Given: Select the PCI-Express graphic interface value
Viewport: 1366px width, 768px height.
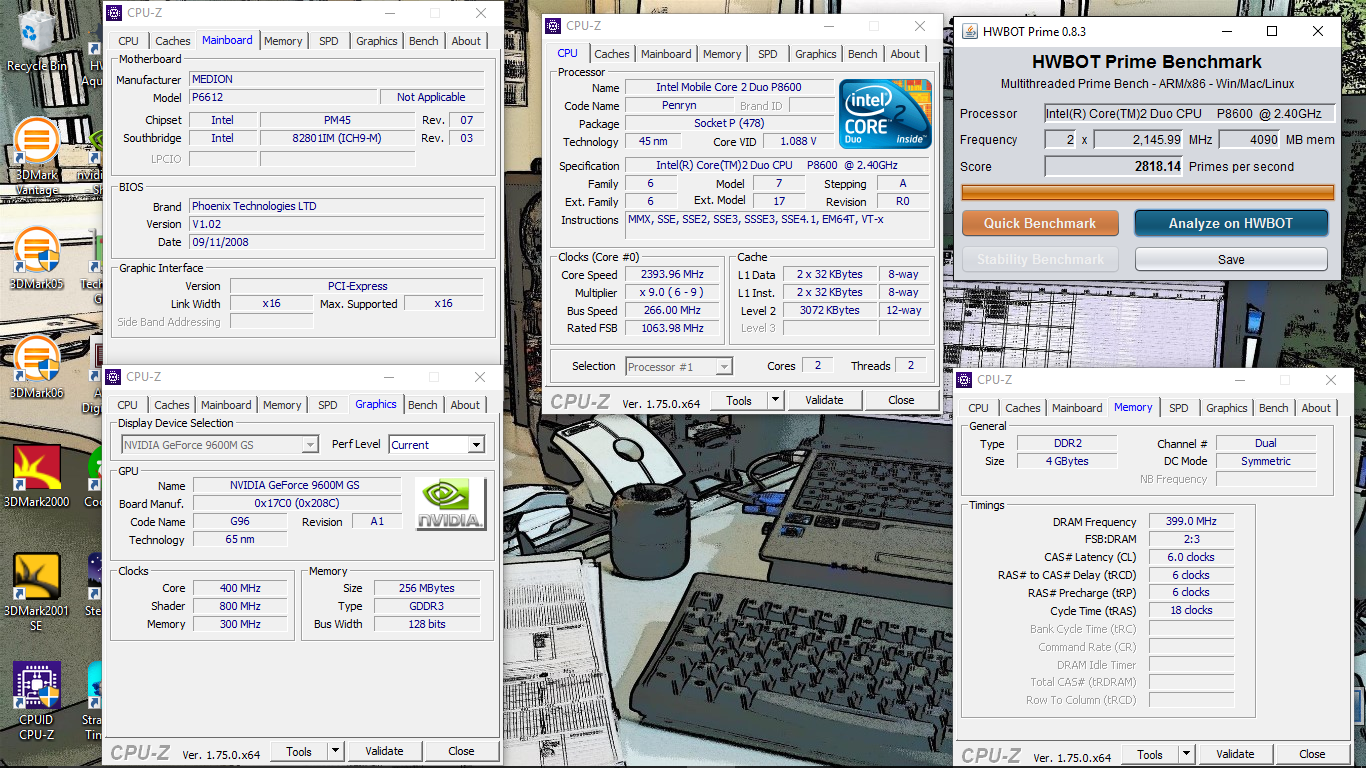Looking at the screenshot, I should tap(357, 287).
